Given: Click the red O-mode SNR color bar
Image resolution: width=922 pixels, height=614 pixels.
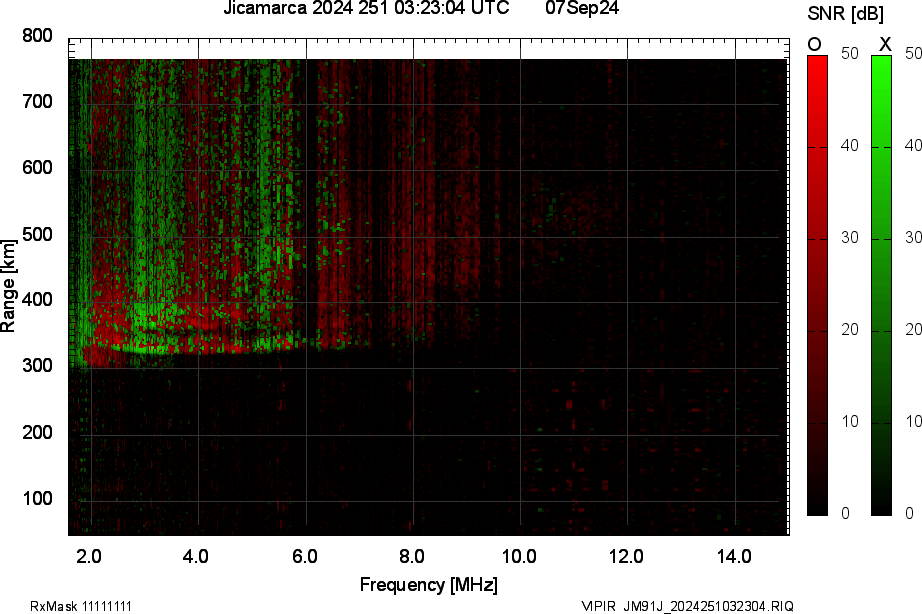Looking at the screenshot, I should point(817,285).
